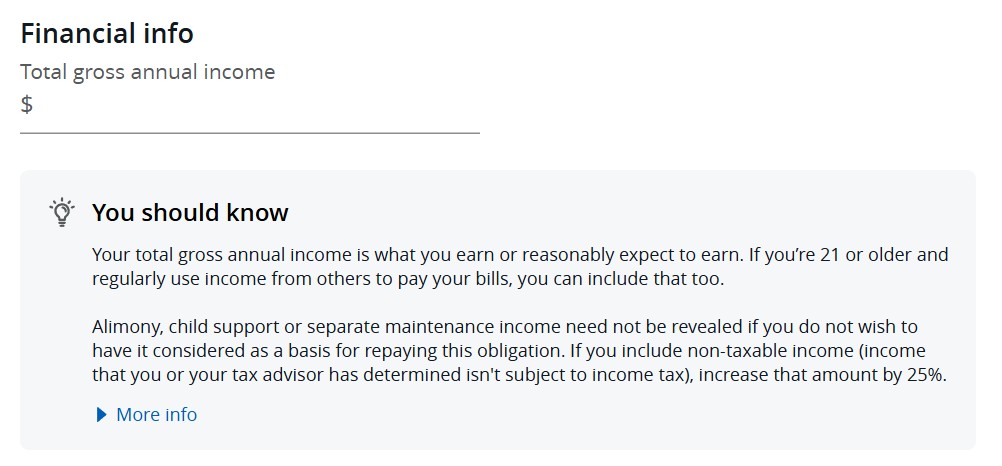Click the Total gross annual income label
The width and height of the screenshot is (1002, 466).
pos(148,72)
